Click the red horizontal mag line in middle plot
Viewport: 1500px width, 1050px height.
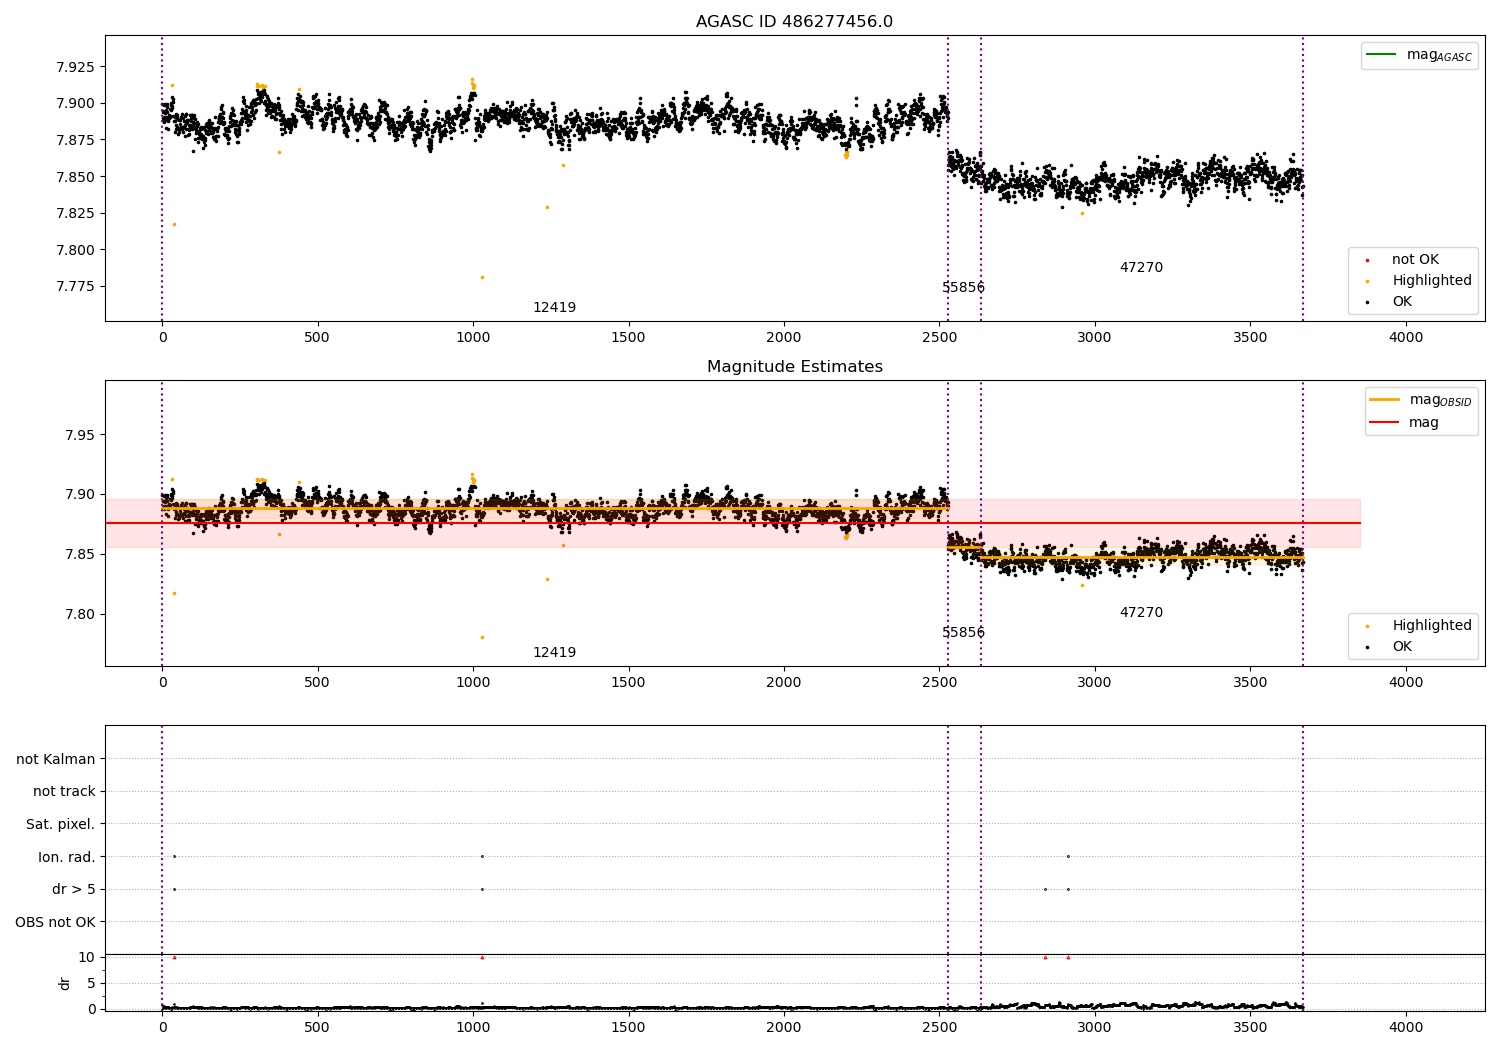(x=732, y=523)
